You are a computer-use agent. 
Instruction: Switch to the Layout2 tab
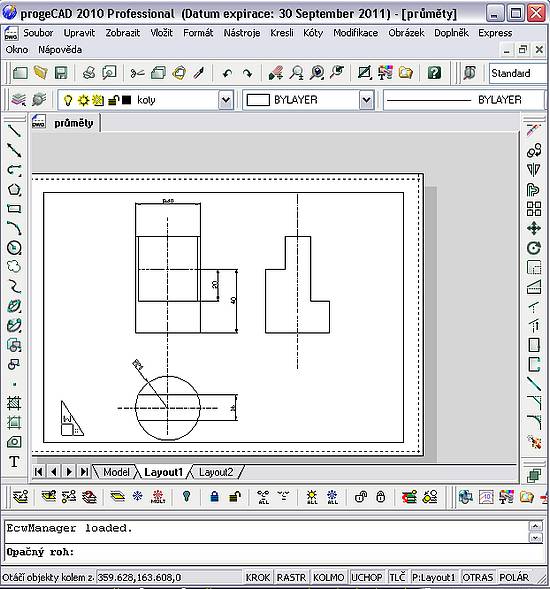coord(216,472)
